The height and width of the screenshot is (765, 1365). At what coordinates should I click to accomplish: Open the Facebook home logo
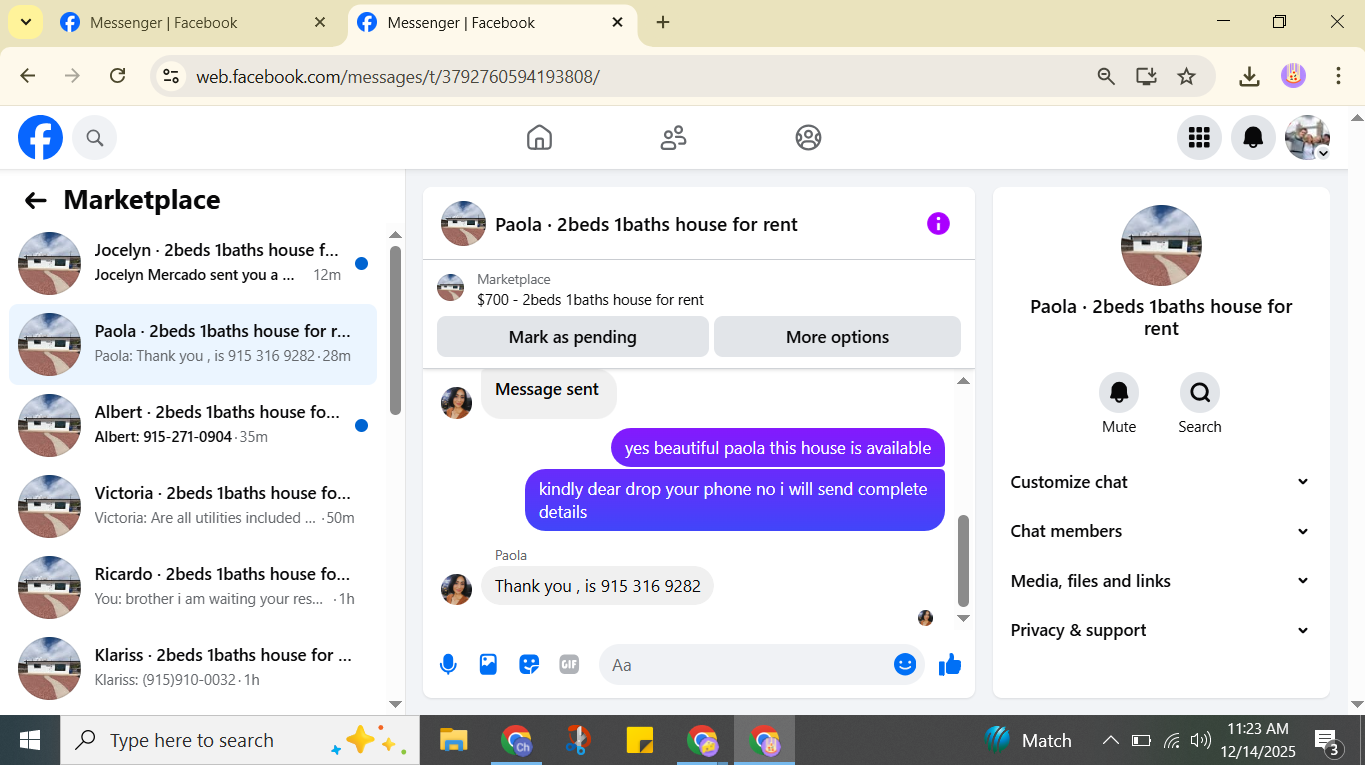[x=40, y=138]
